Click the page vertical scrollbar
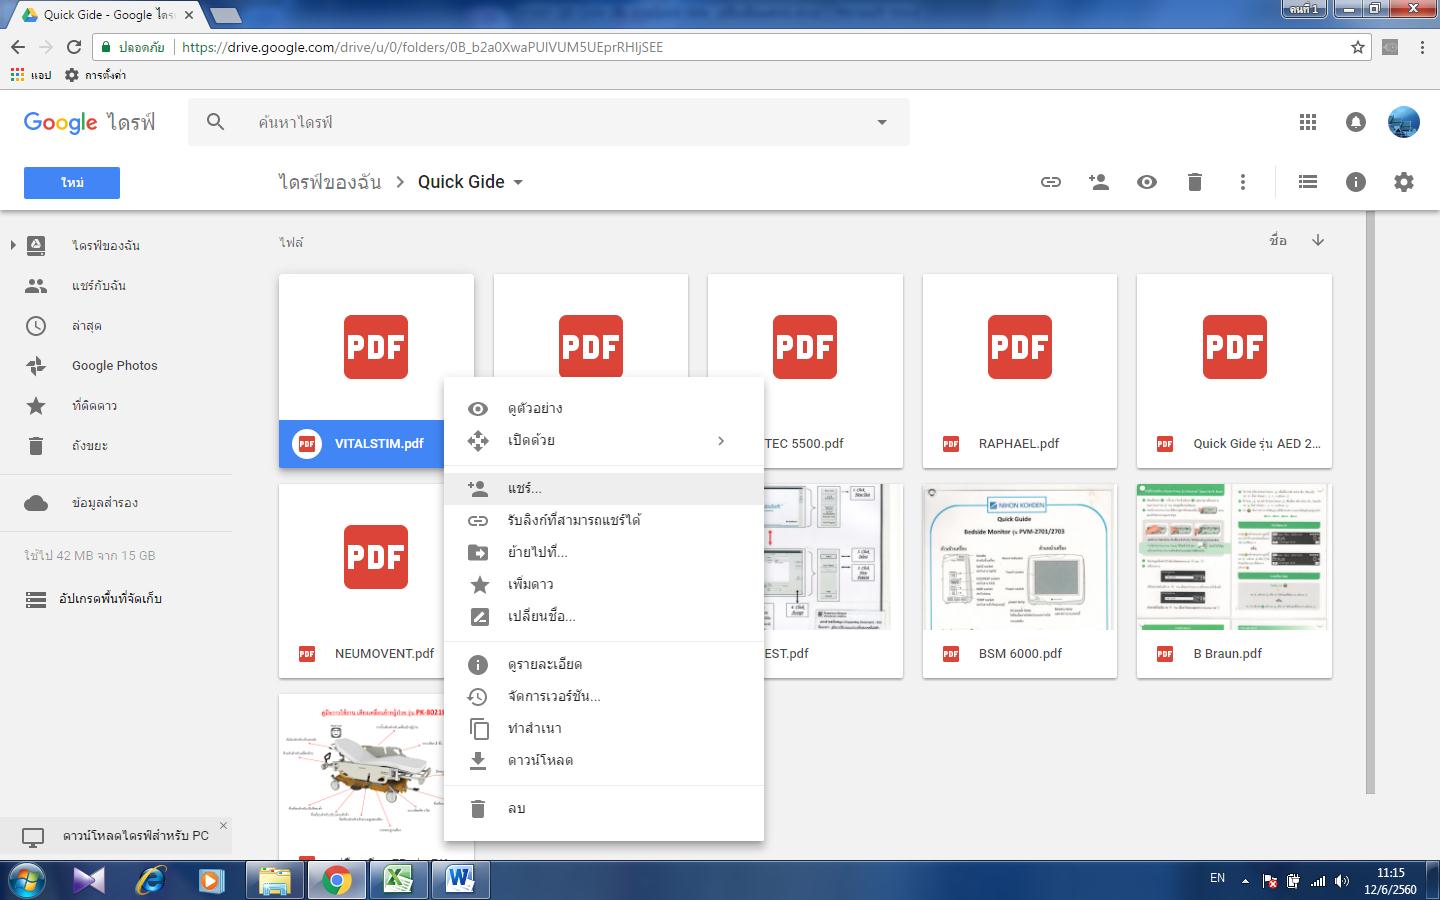 coord(1370,503)
